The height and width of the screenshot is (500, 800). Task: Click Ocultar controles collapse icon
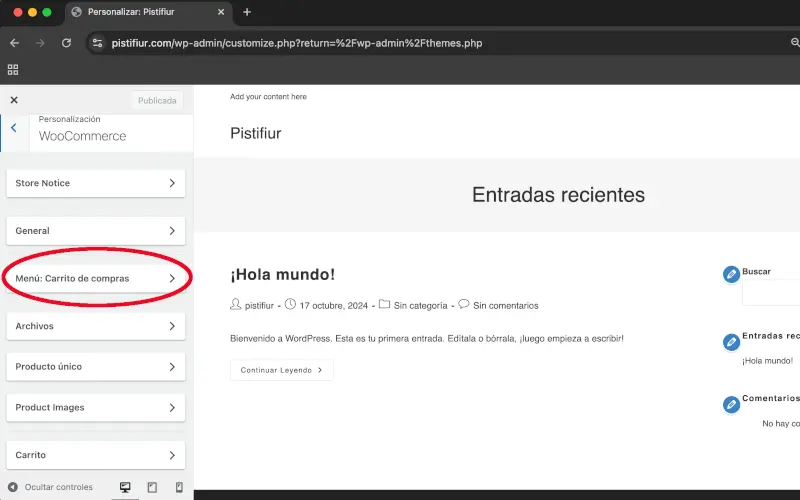(x=13, y=487)
